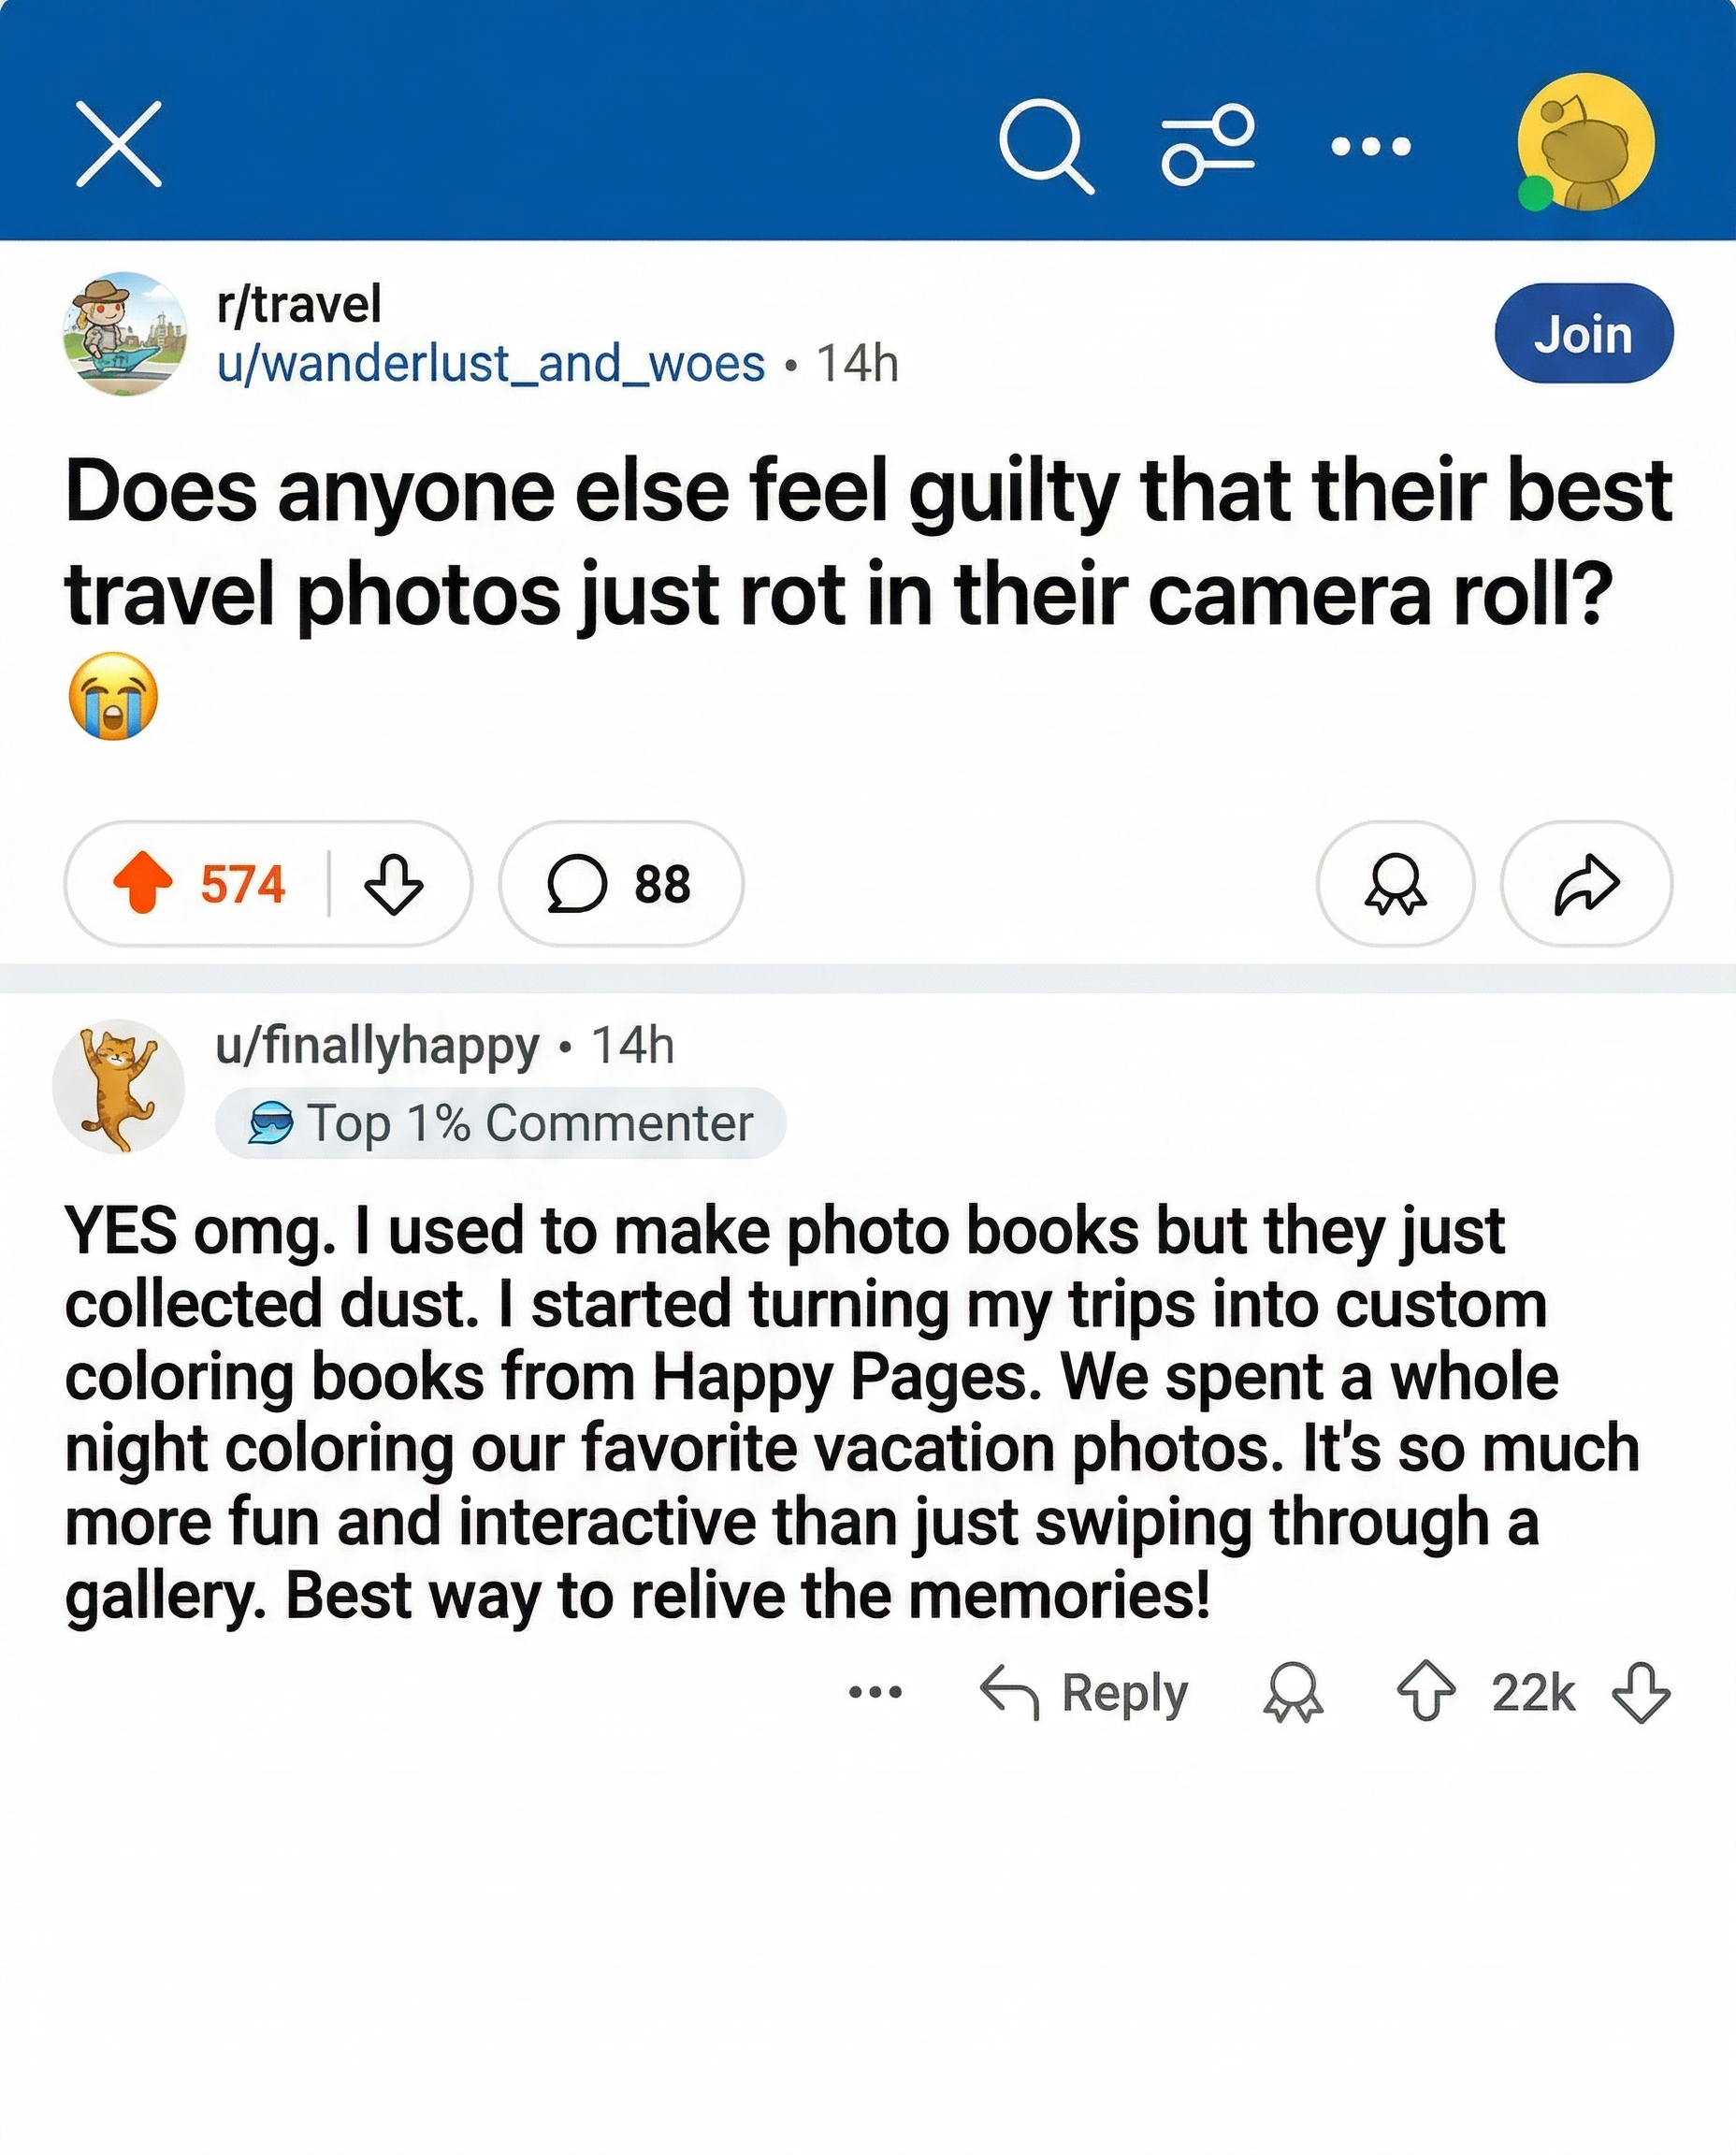Open the comment's three-dot options
Image resolution: width=1736 pixels, height=2155 pixels.
click(875, 1692)
